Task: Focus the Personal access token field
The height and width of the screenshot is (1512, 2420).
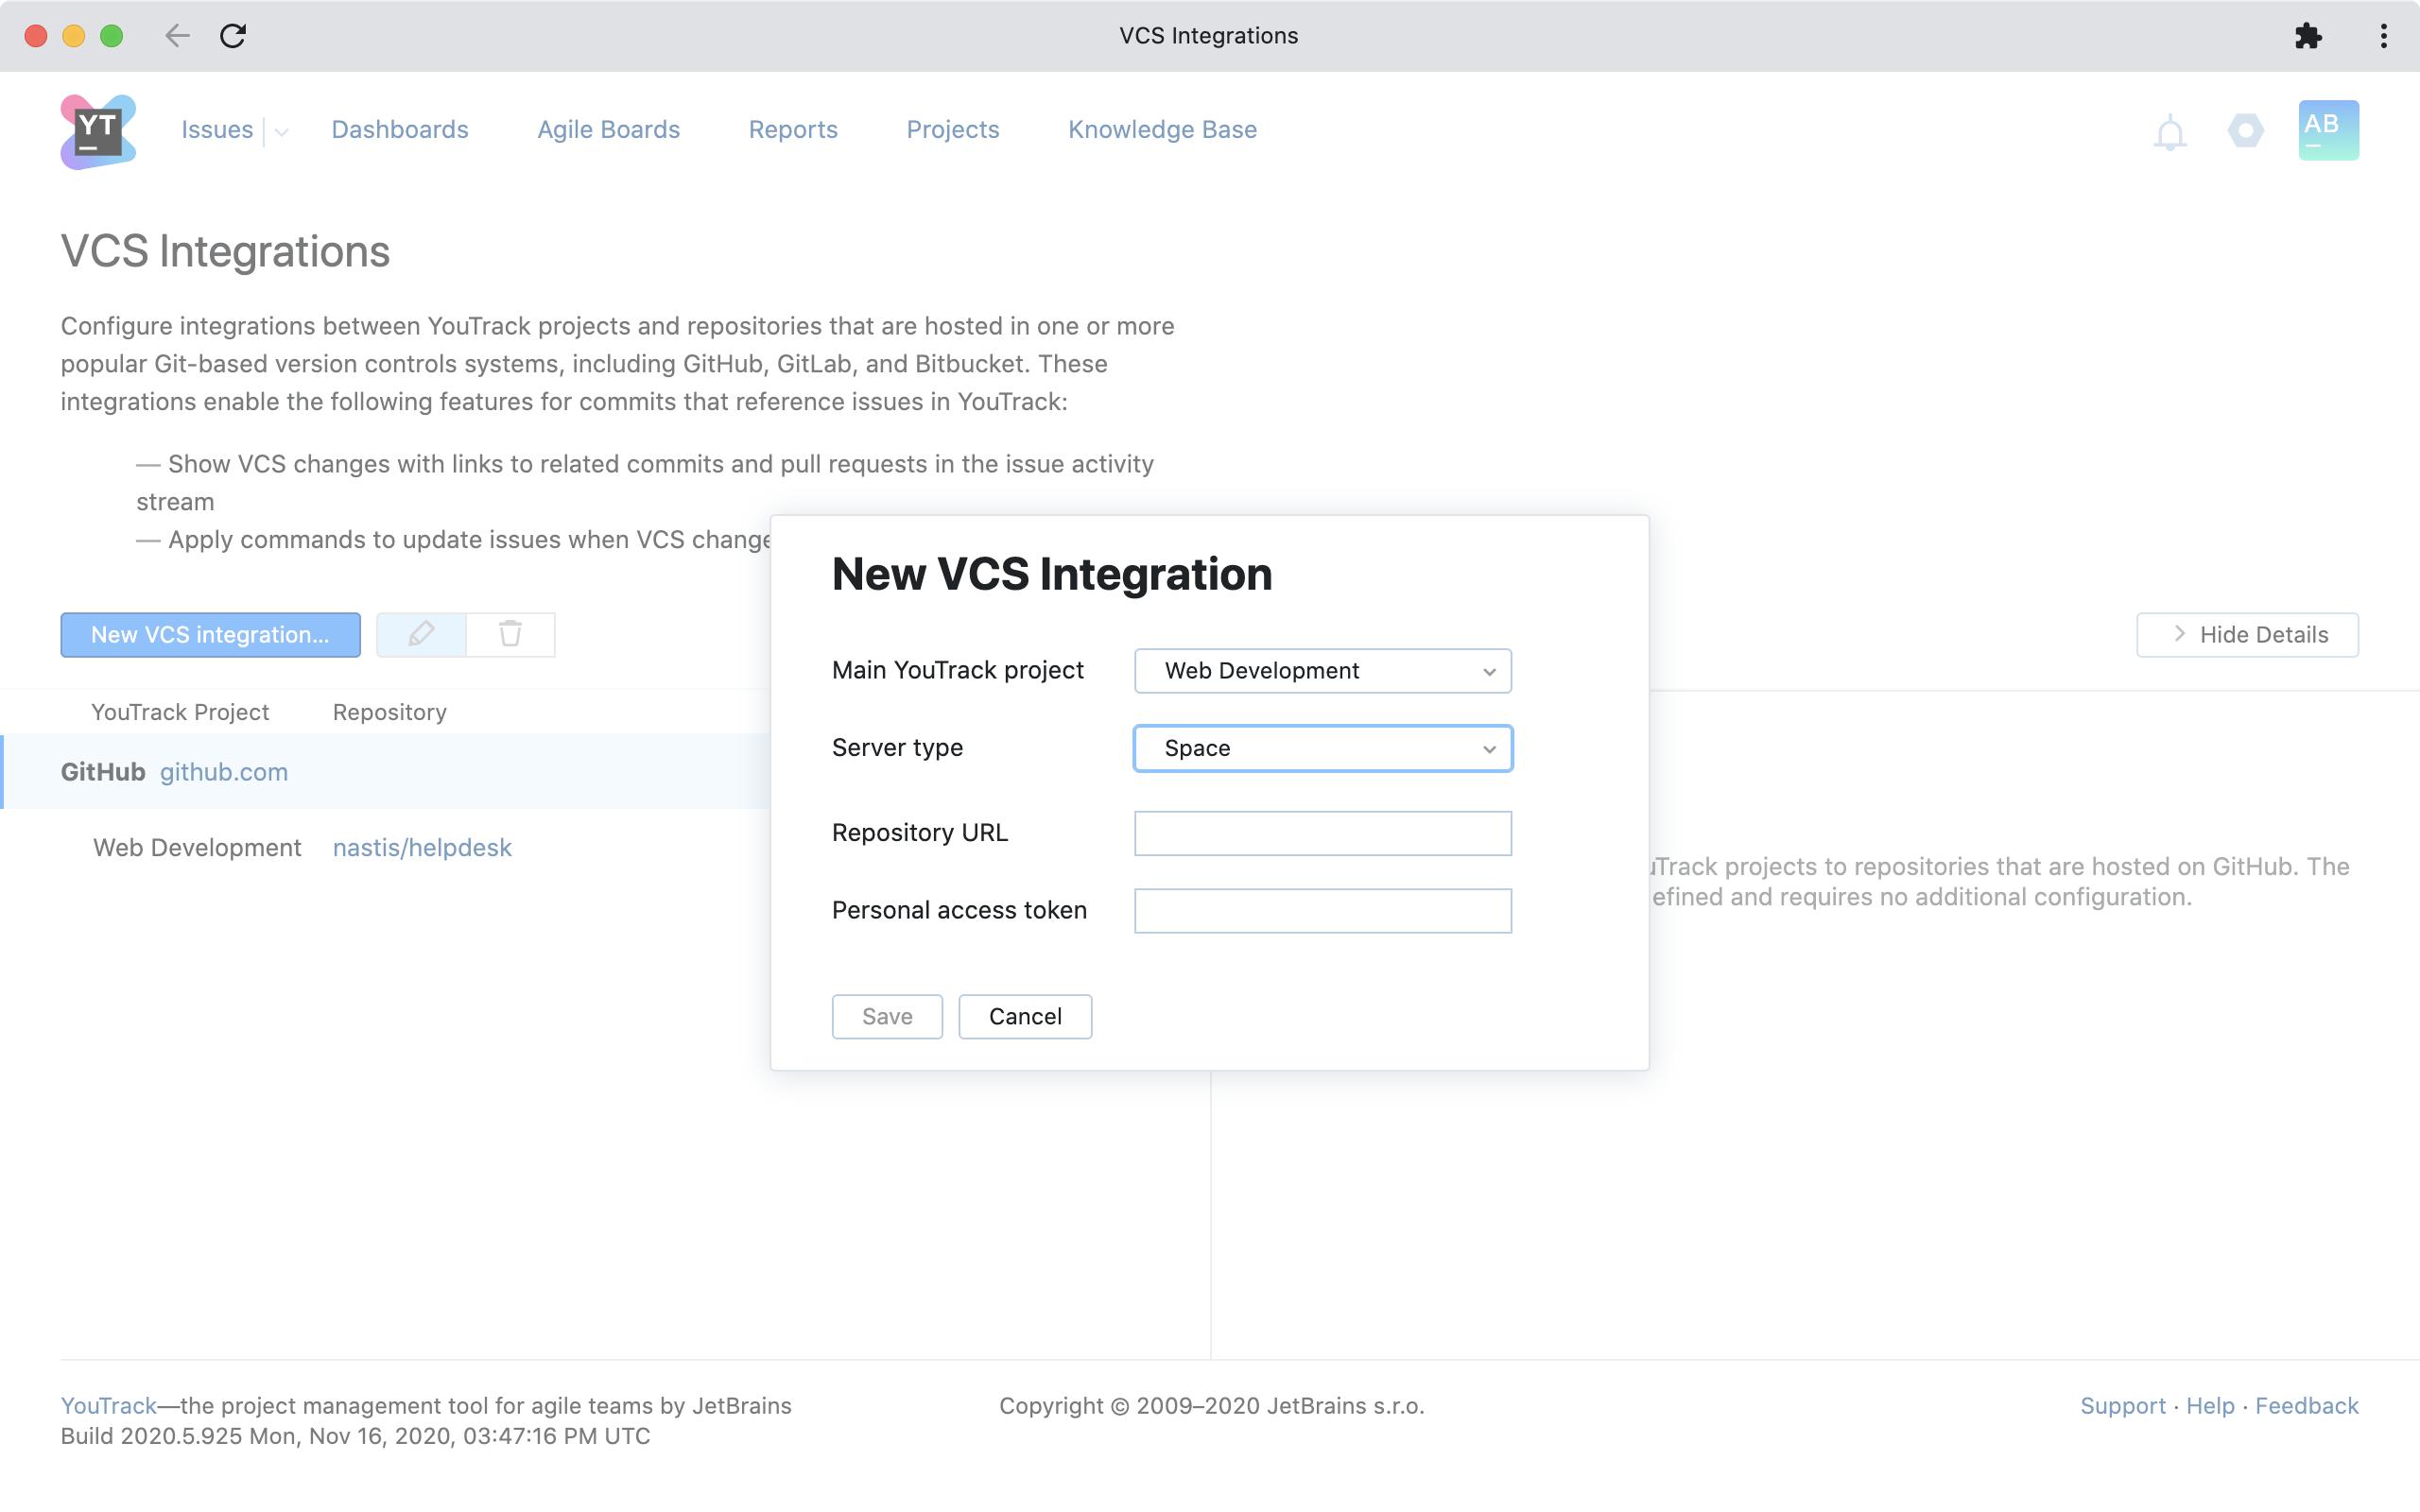Action: [x=1322, y=911]
